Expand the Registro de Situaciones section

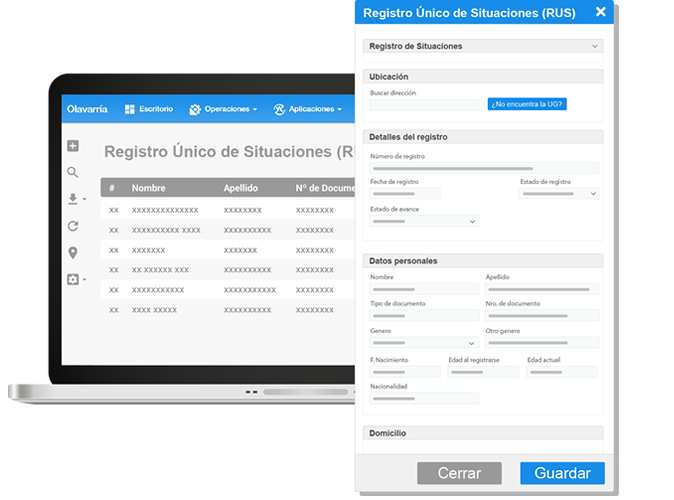pos(483,46)
